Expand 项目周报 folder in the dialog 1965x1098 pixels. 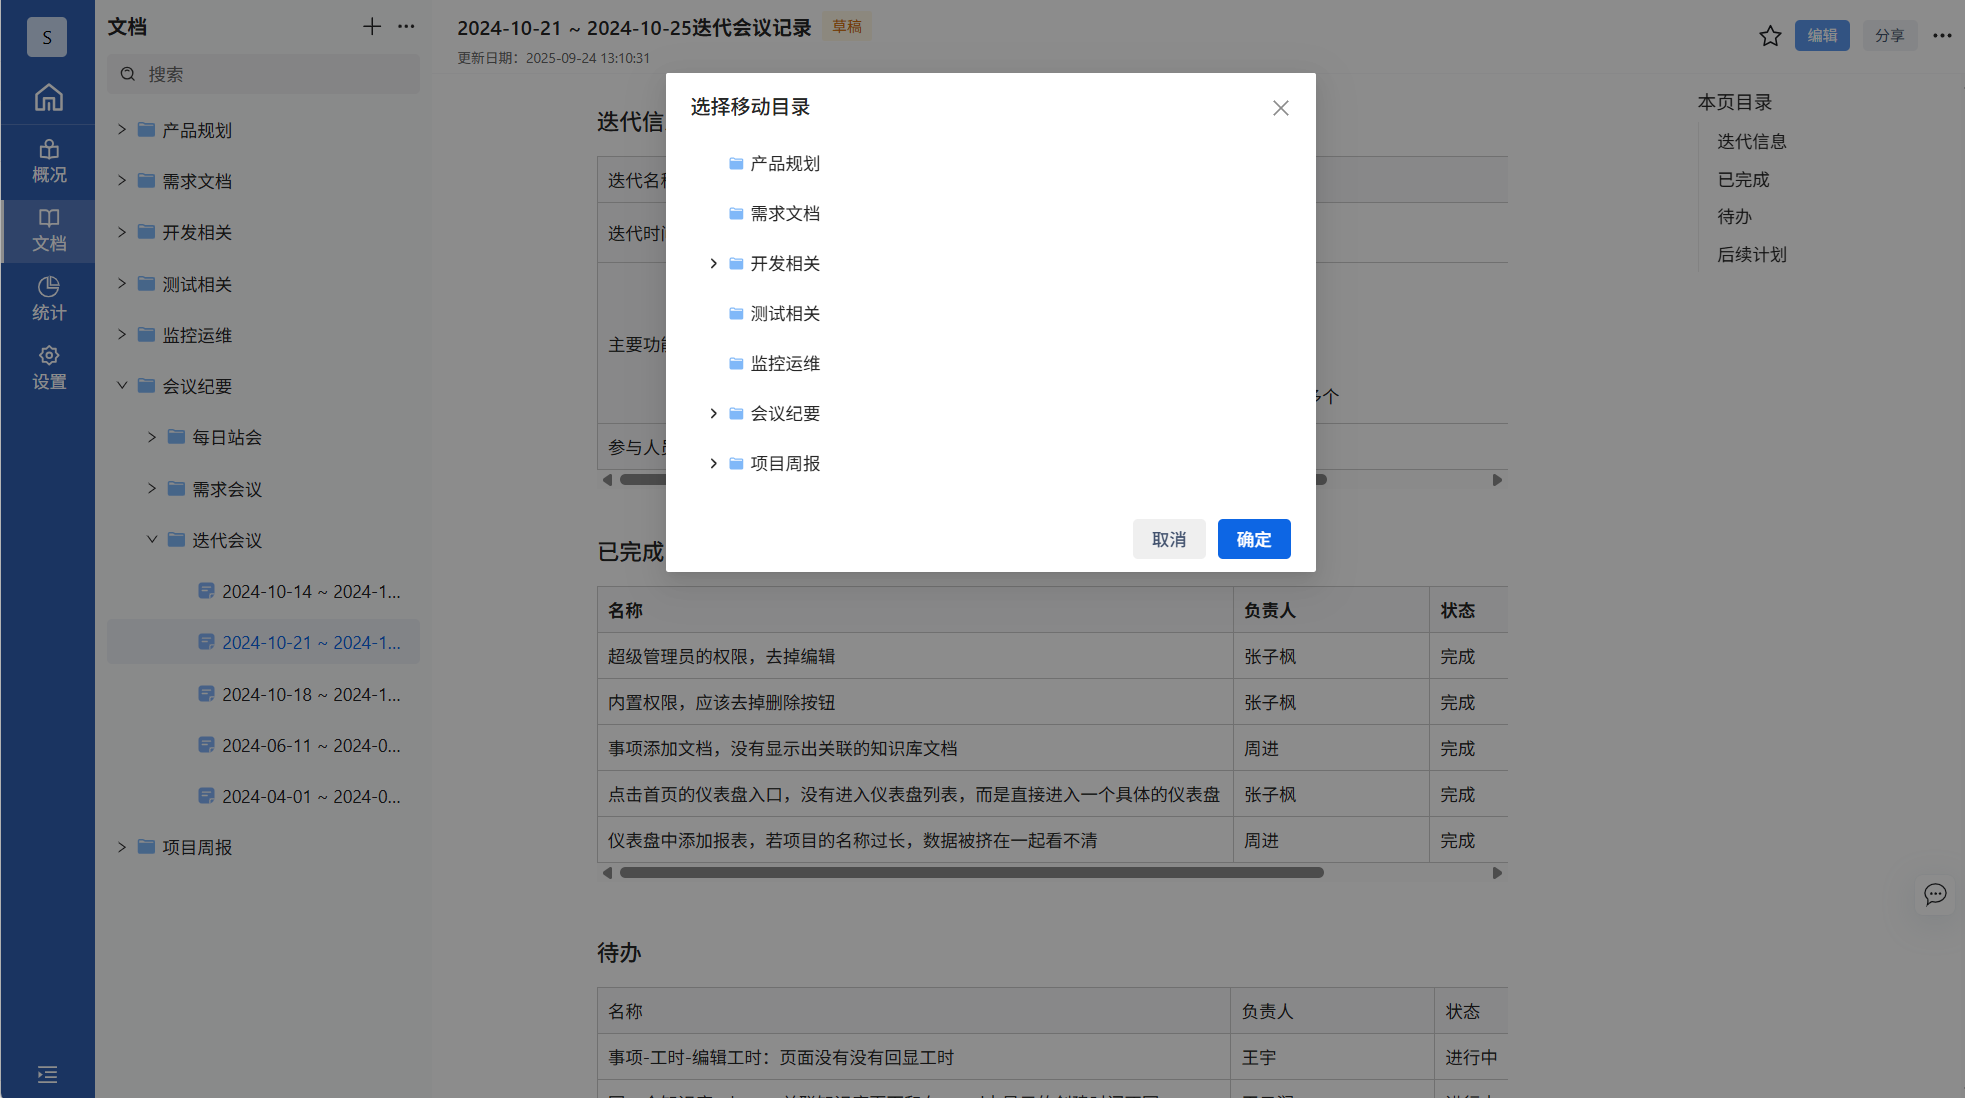[x=713, y=463]
